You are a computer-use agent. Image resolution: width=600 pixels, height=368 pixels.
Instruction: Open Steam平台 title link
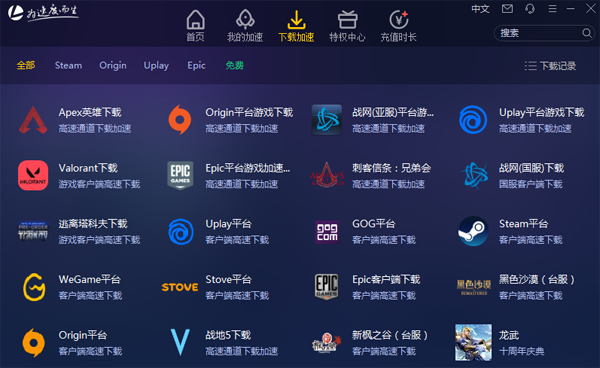tap(523, 224)
